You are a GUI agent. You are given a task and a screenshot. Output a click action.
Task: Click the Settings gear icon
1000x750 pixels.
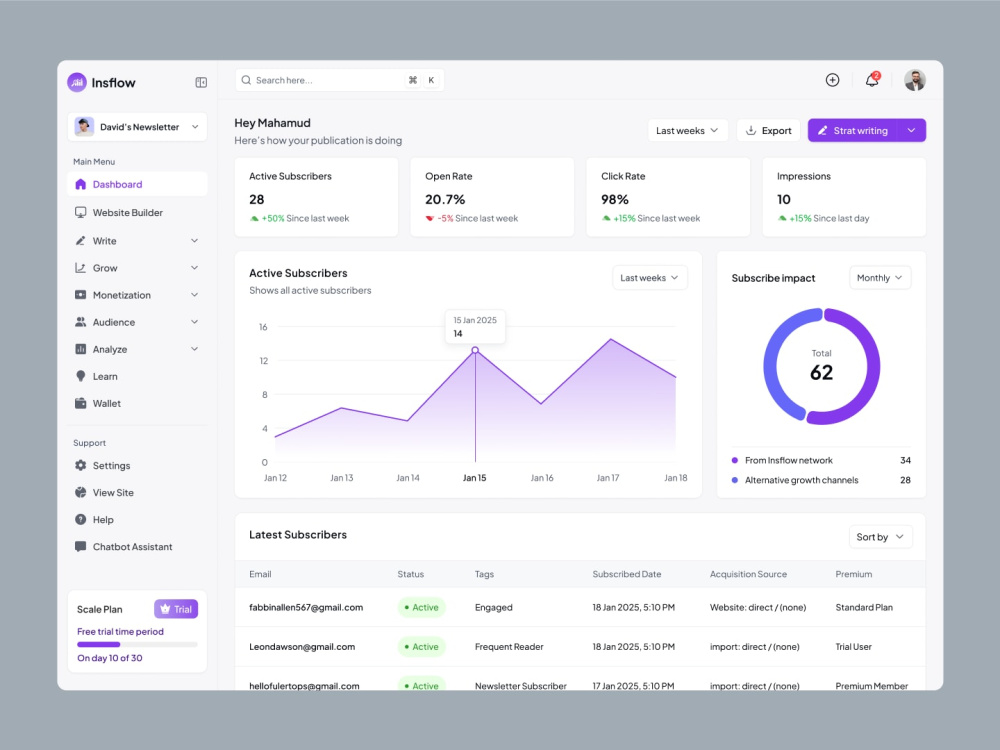(x=80, y=466)
